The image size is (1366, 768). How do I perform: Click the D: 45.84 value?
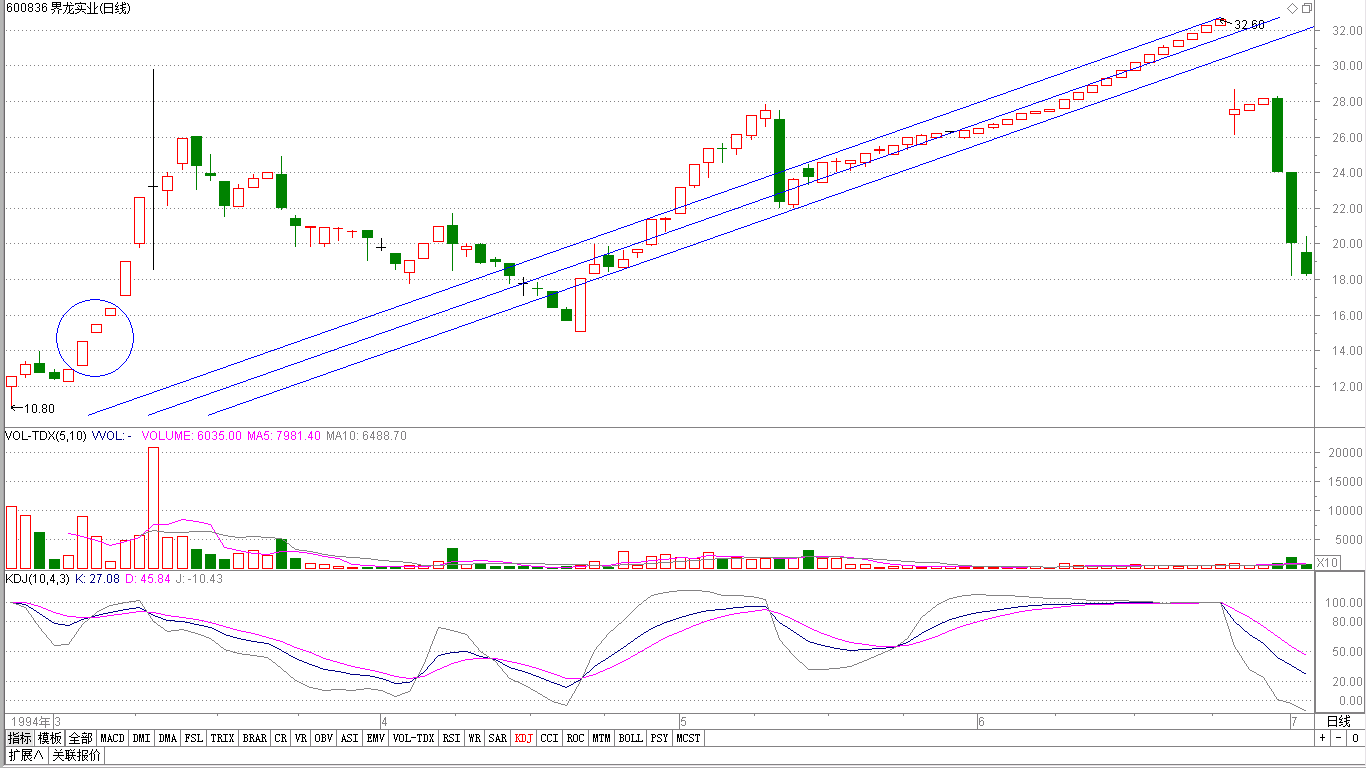click(x=148, y=578)
